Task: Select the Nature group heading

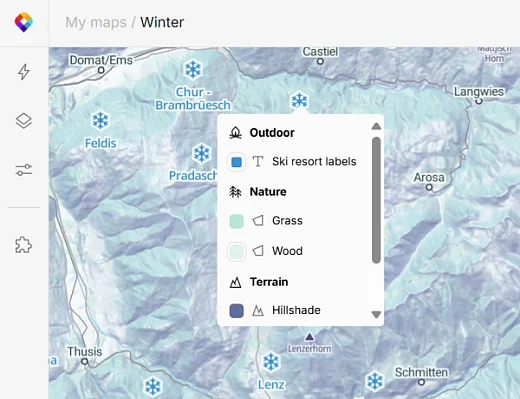Action: click(268, 192)
